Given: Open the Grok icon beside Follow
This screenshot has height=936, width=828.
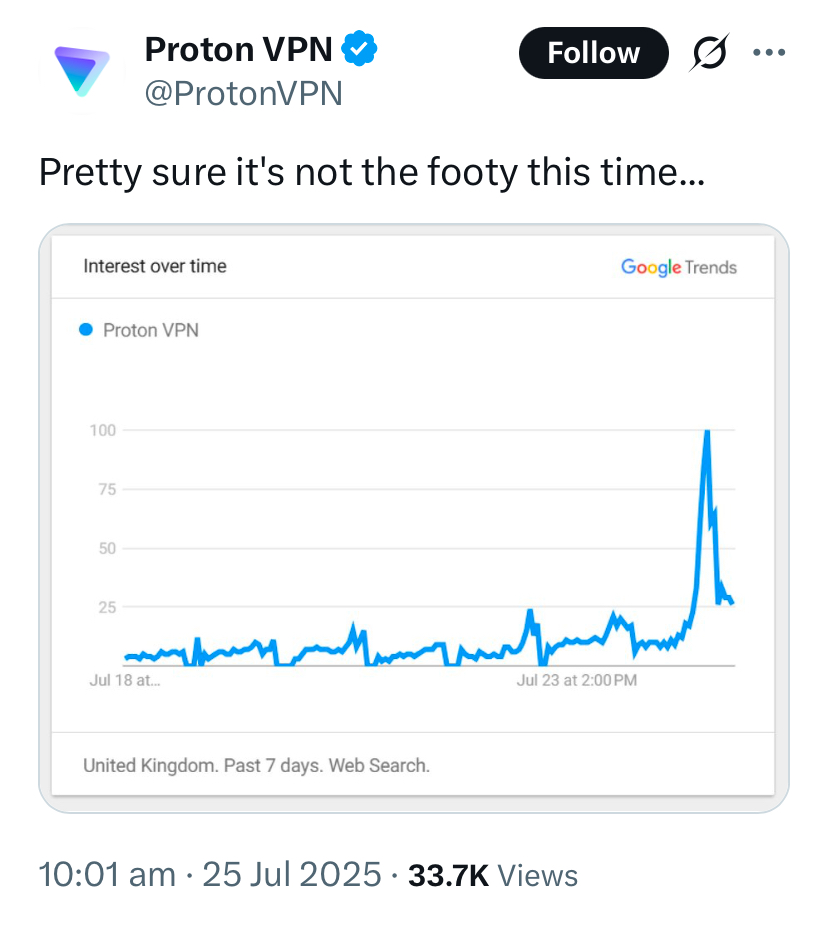Looking at the screenshot, I should click(x=710, y=53).
